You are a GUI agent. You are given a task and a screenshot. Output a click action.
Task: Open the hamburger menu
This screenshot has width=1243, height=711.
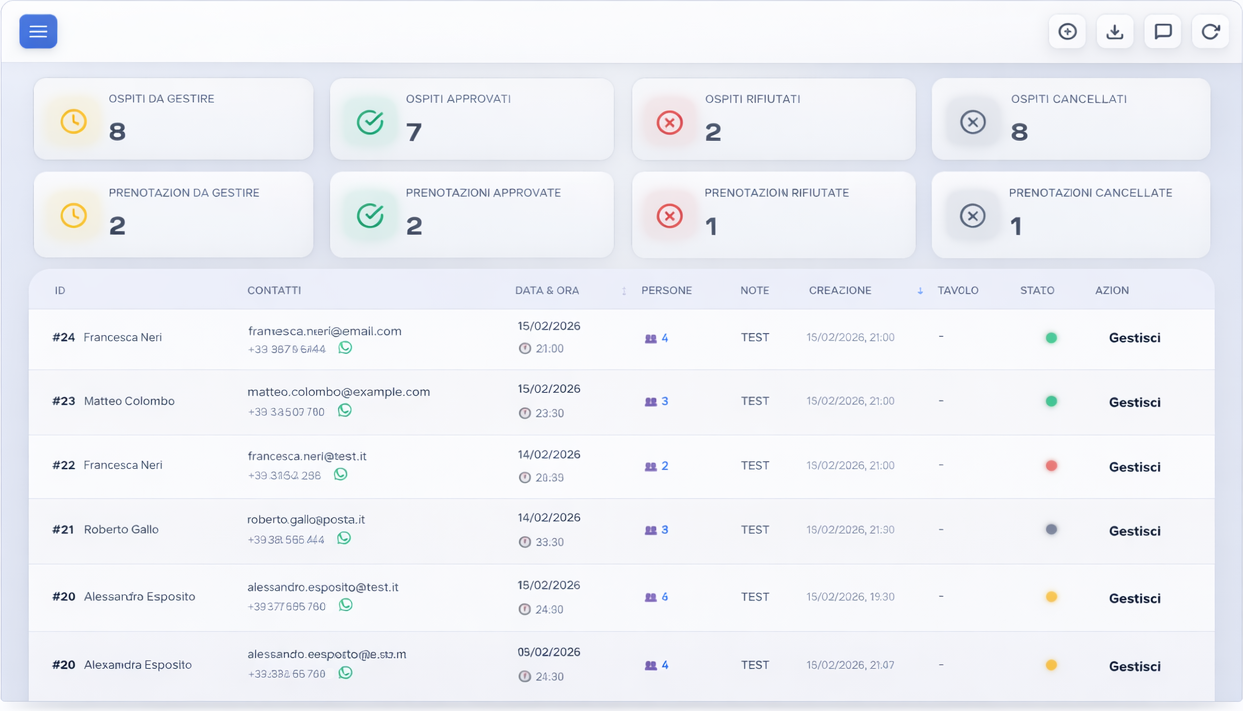[38, 31]
